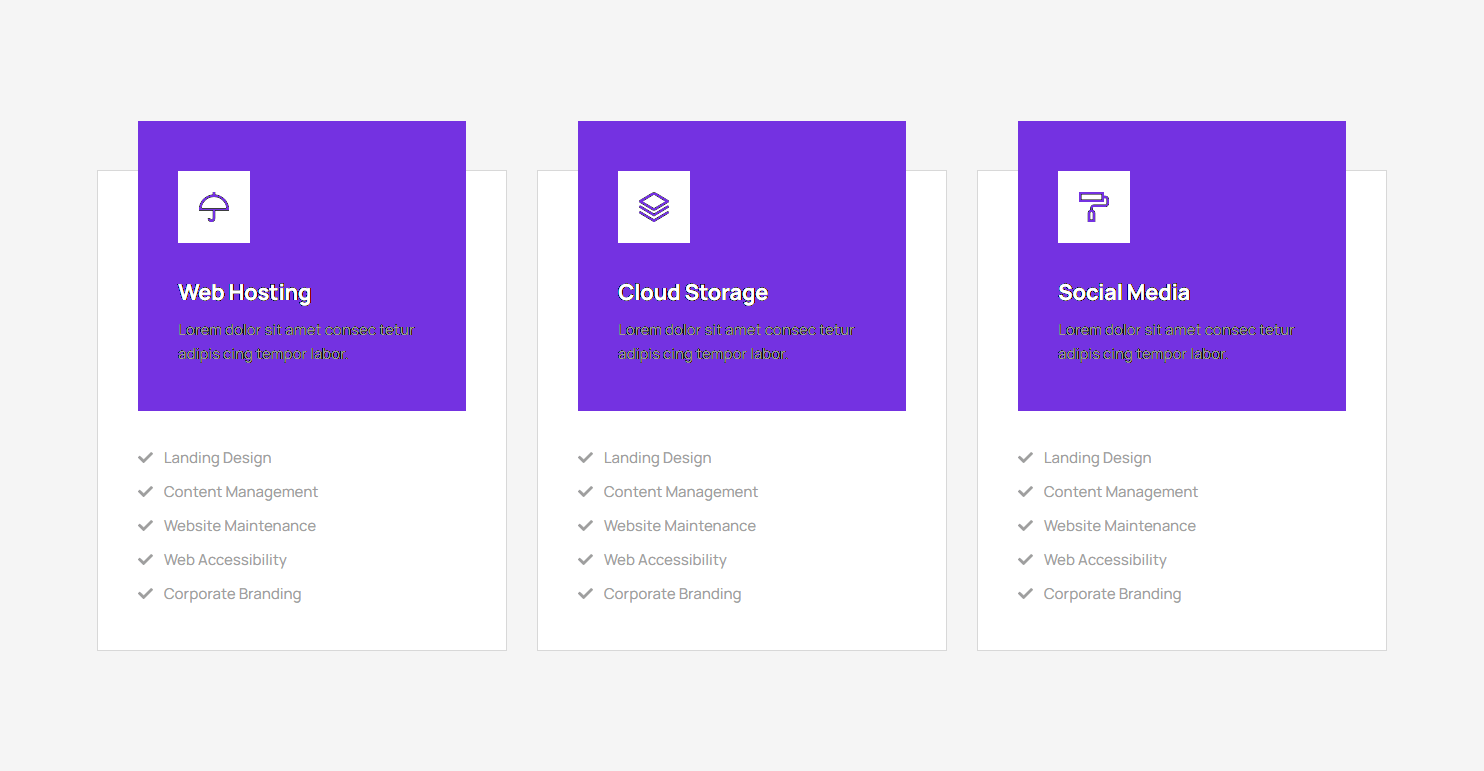This screenshot has width=1484, height=771.
Task: Click the Lorem description text under Web Hosting
Action: [x=296, y=342]
